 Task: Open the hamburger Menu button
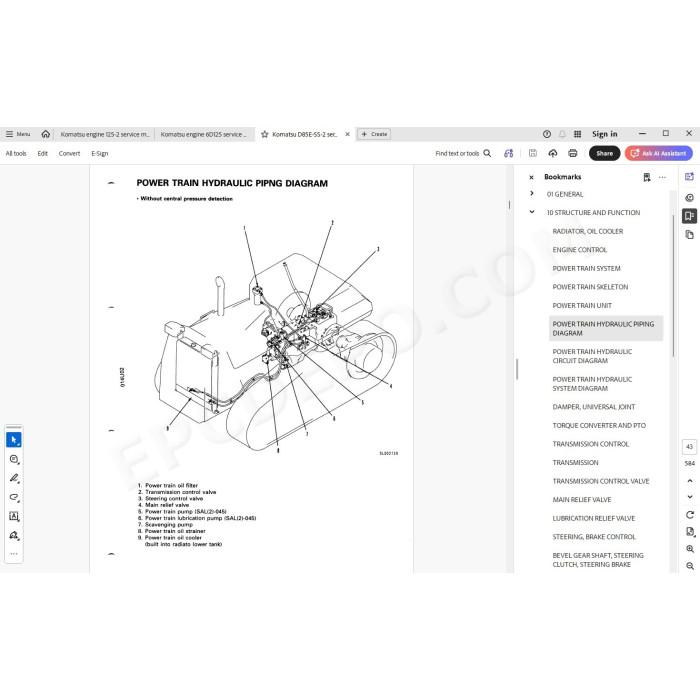point(18,134)
